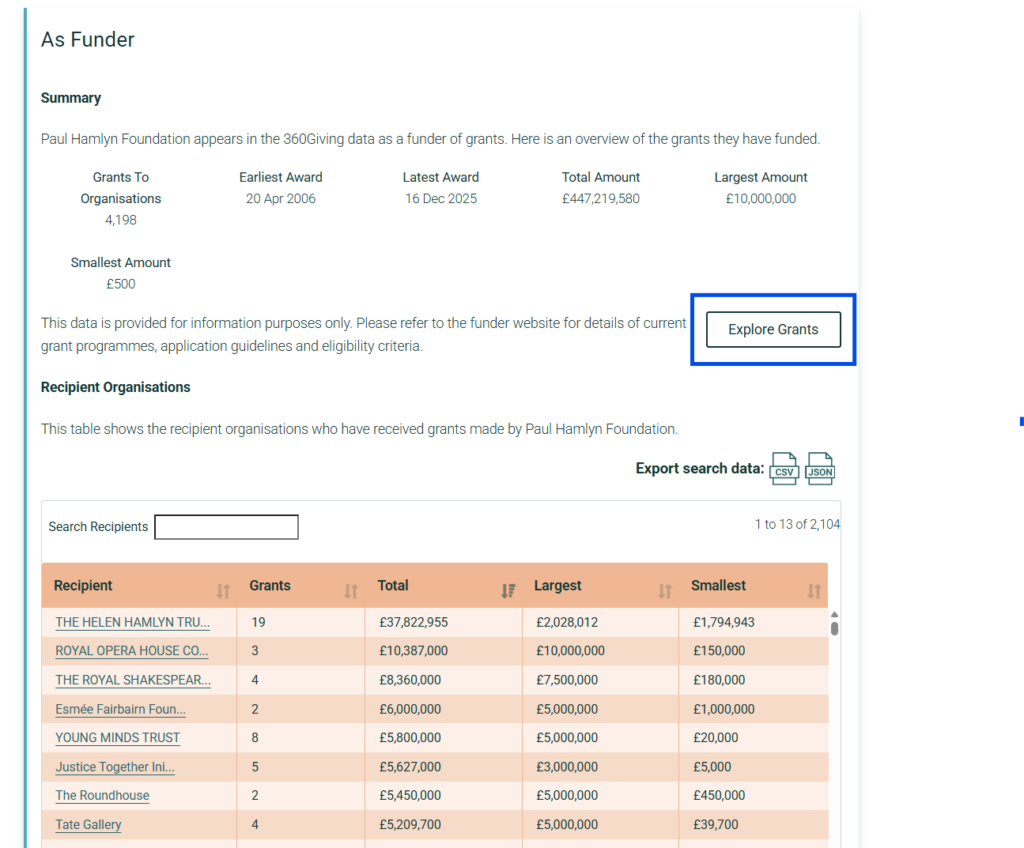Open Justice Together Ini... recipient link

pyautogui.click(x=115, y=767)
